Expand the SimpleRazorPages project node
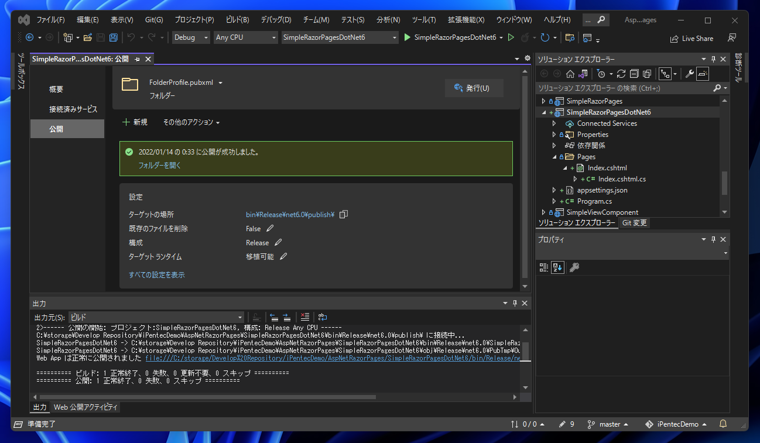The width and height of the screenshot is (760, 443). (543, 101)
